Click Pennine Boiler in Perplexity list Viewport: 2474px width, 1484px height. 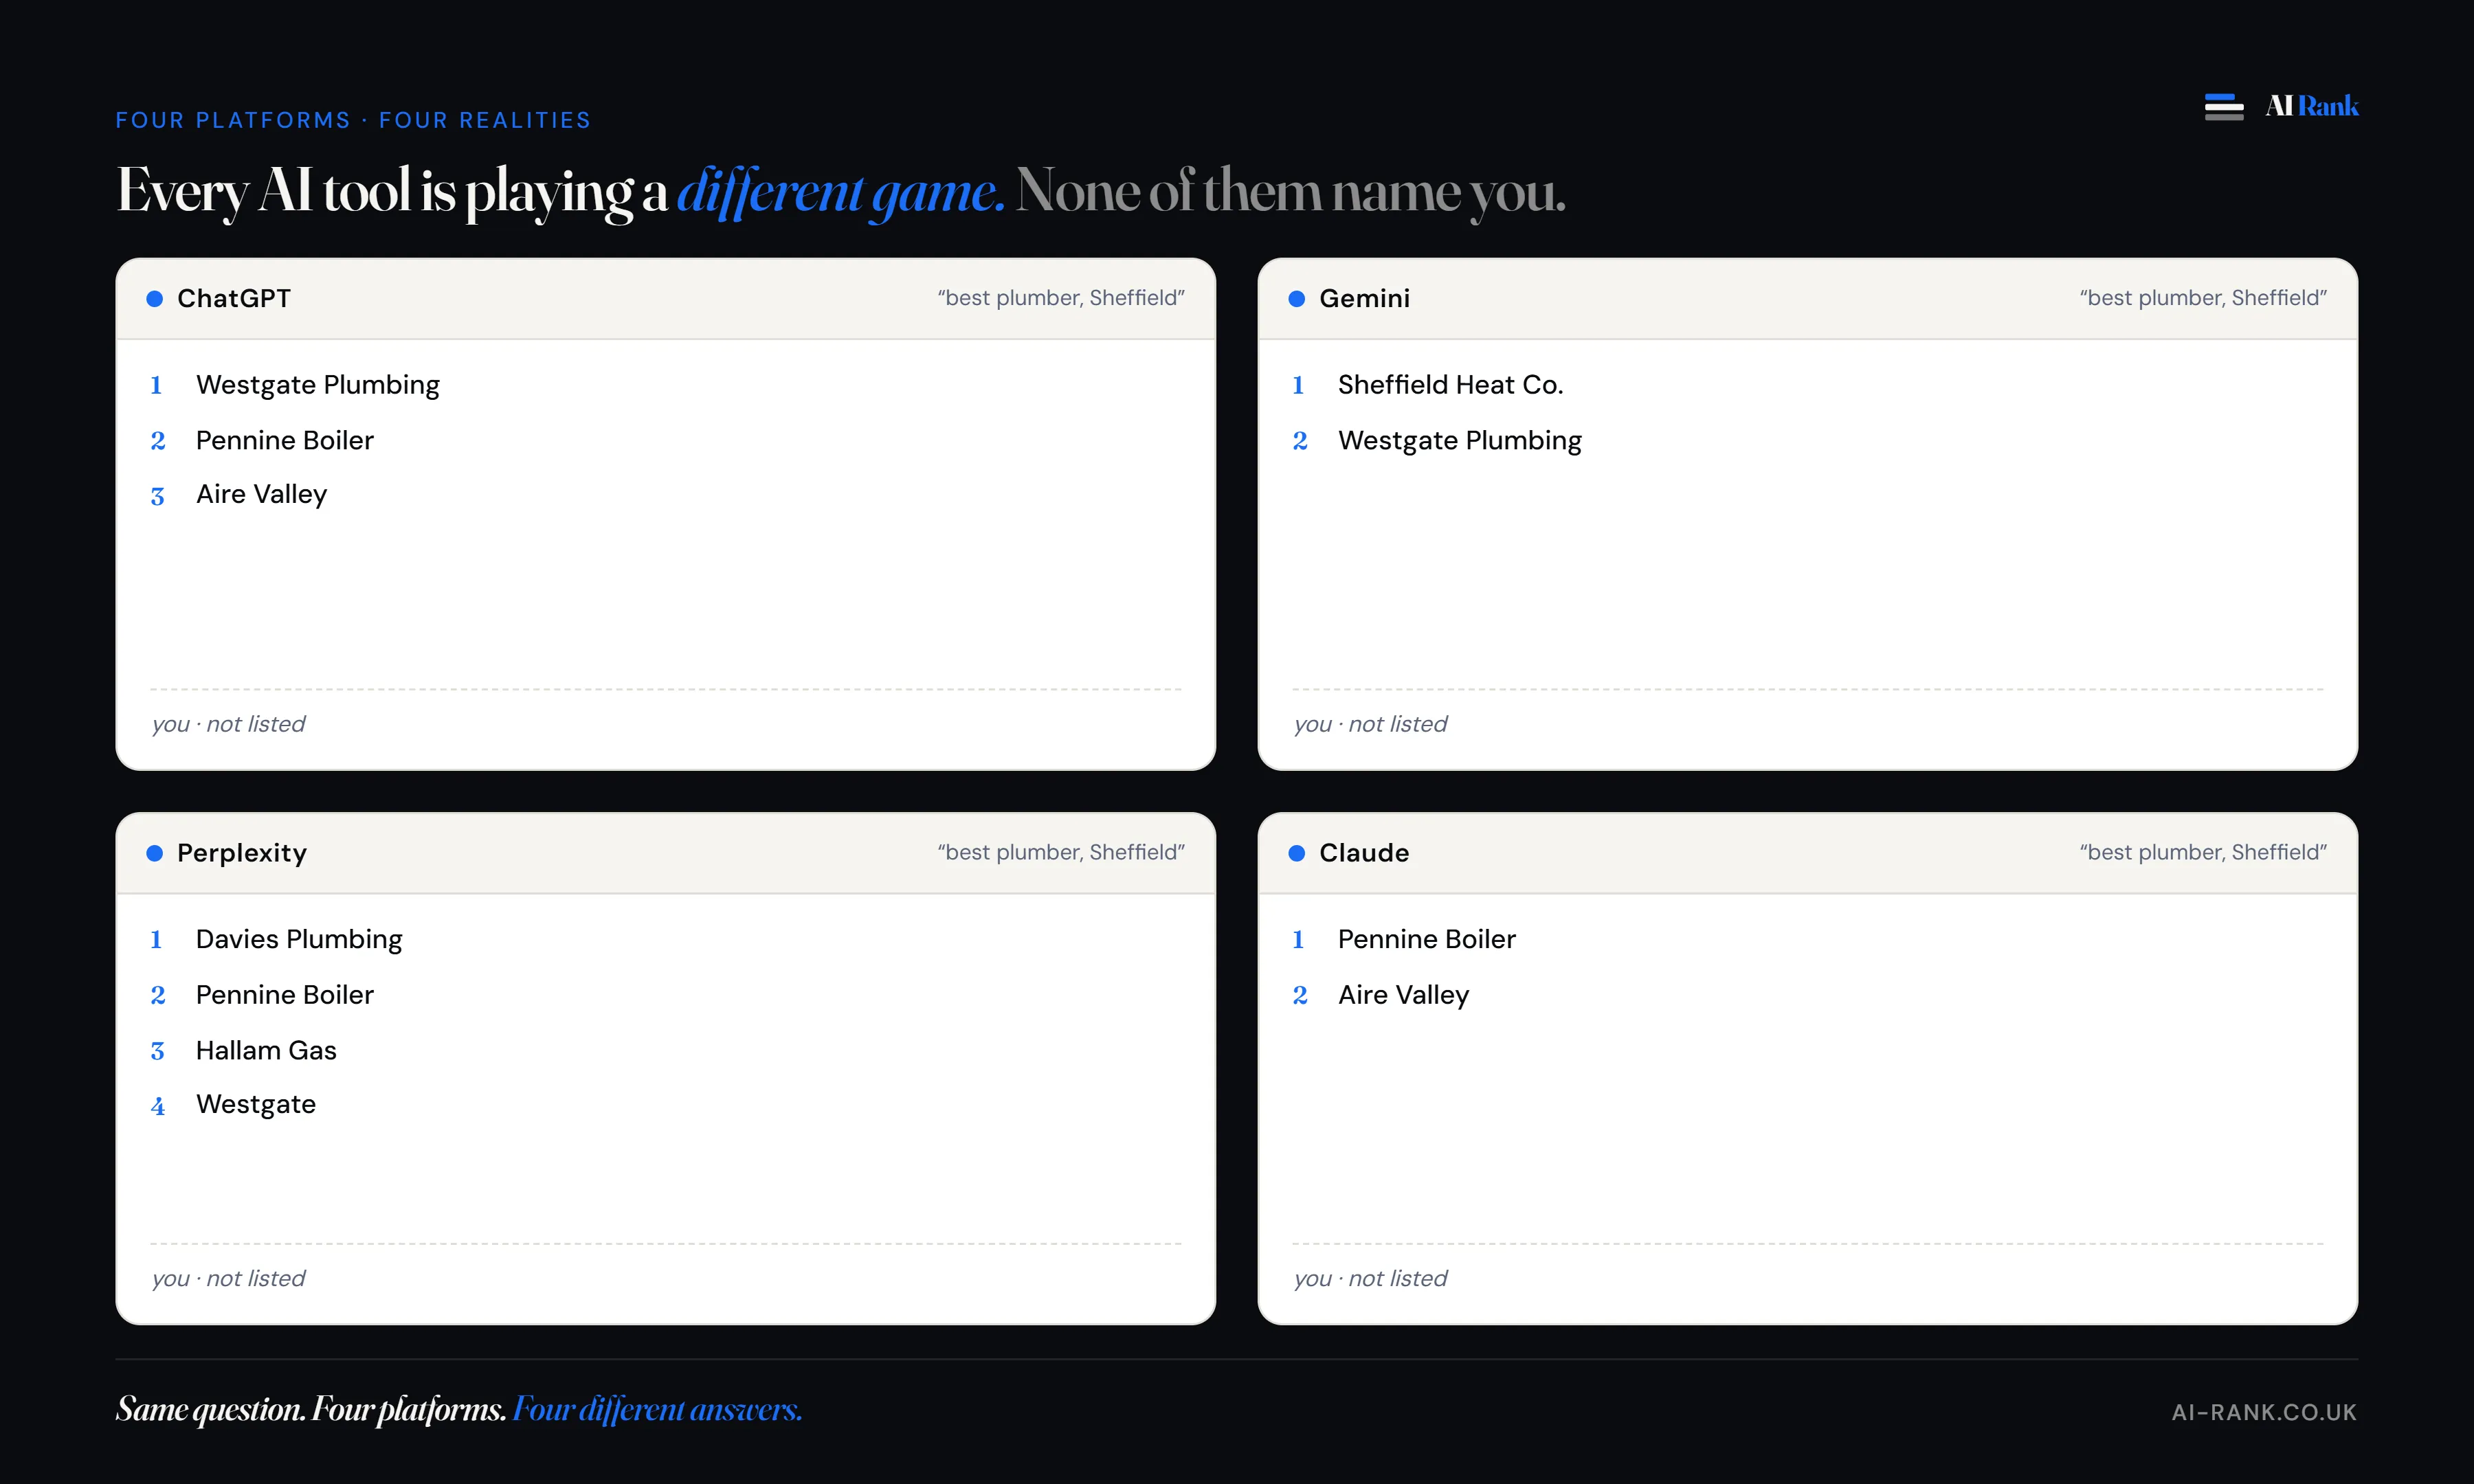pos(285,995)
